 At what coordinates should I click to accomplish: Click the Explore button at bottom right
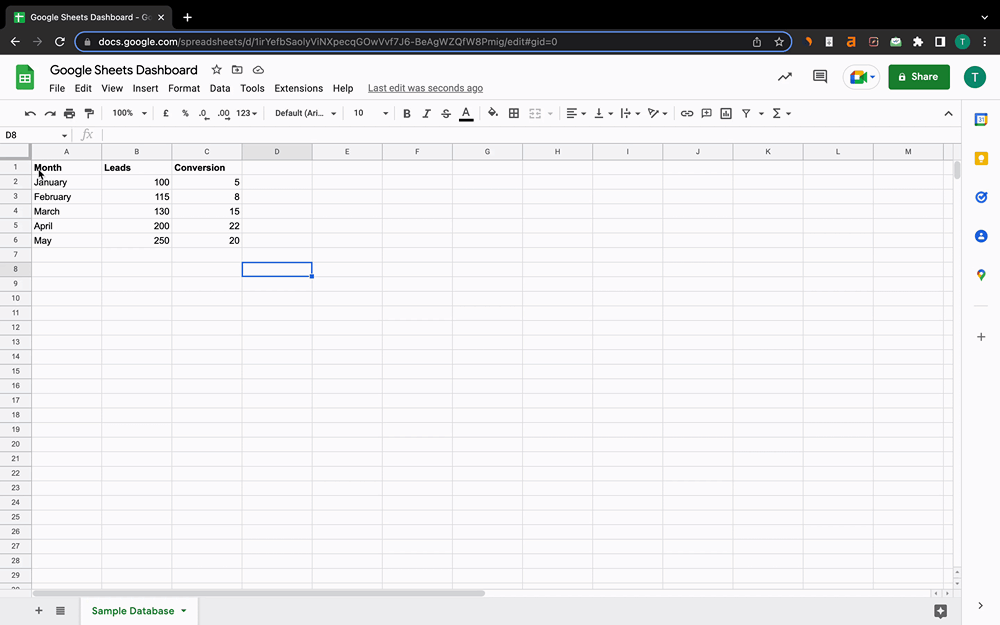click(x=940, y=611)
